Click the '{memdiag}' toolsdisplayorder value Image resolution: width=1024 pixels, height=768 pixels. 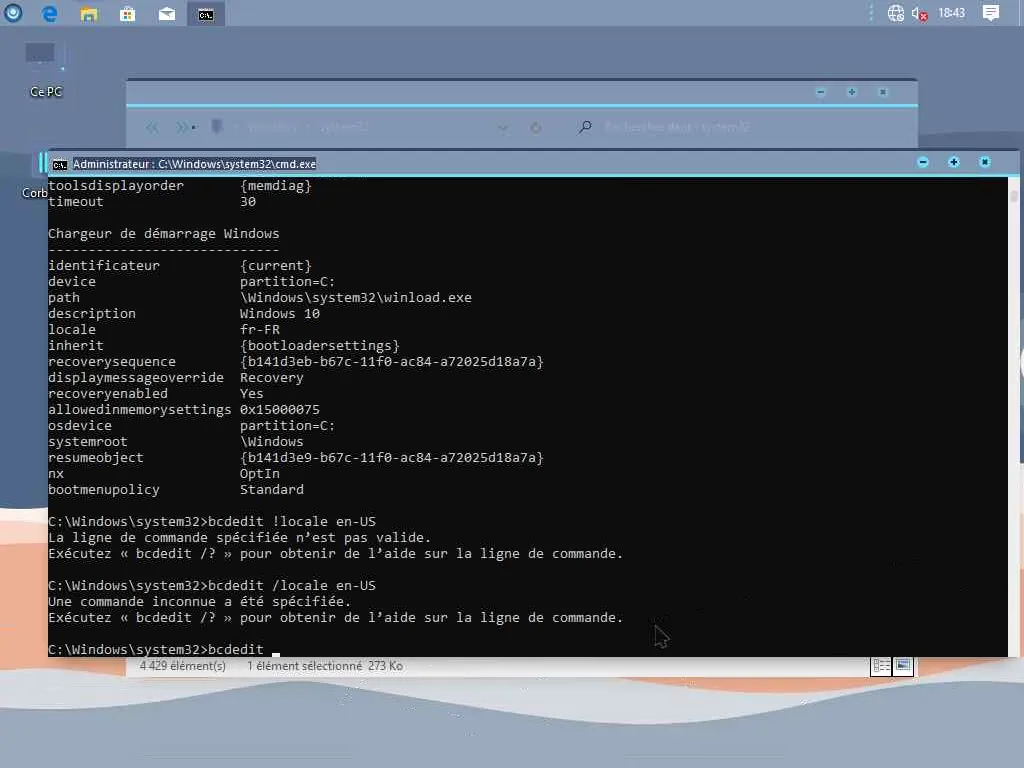click(x=276, y=185)
